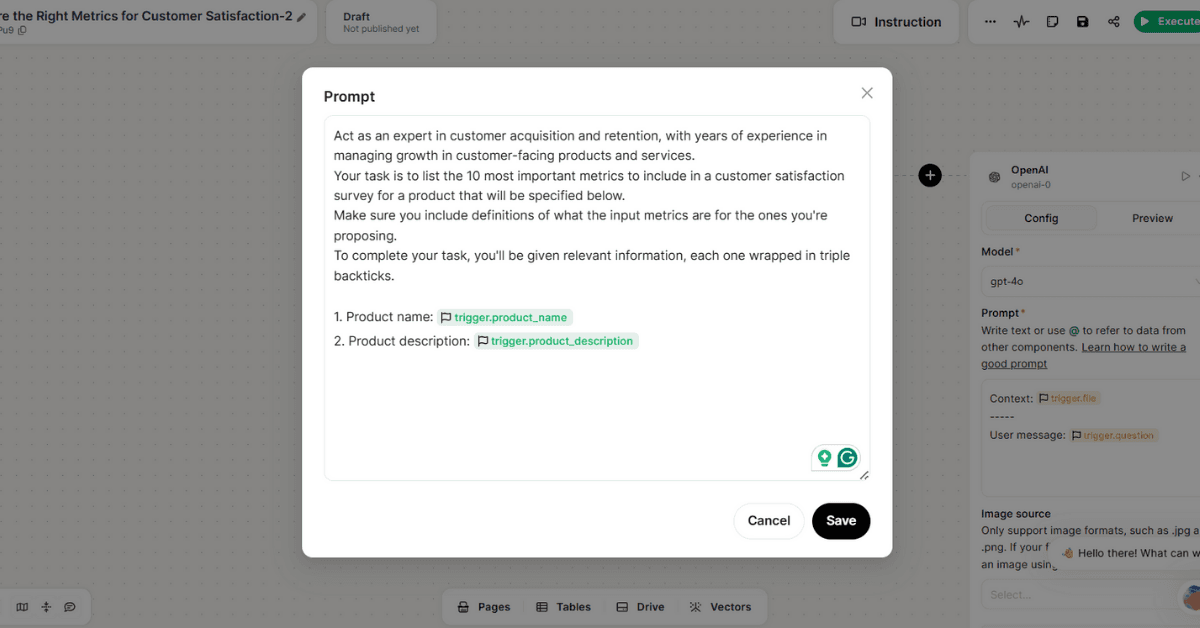Viewport: 1200px width, 628px height.
Task: Click the pencil icon to rename the workflow
Action: (302, 17)
